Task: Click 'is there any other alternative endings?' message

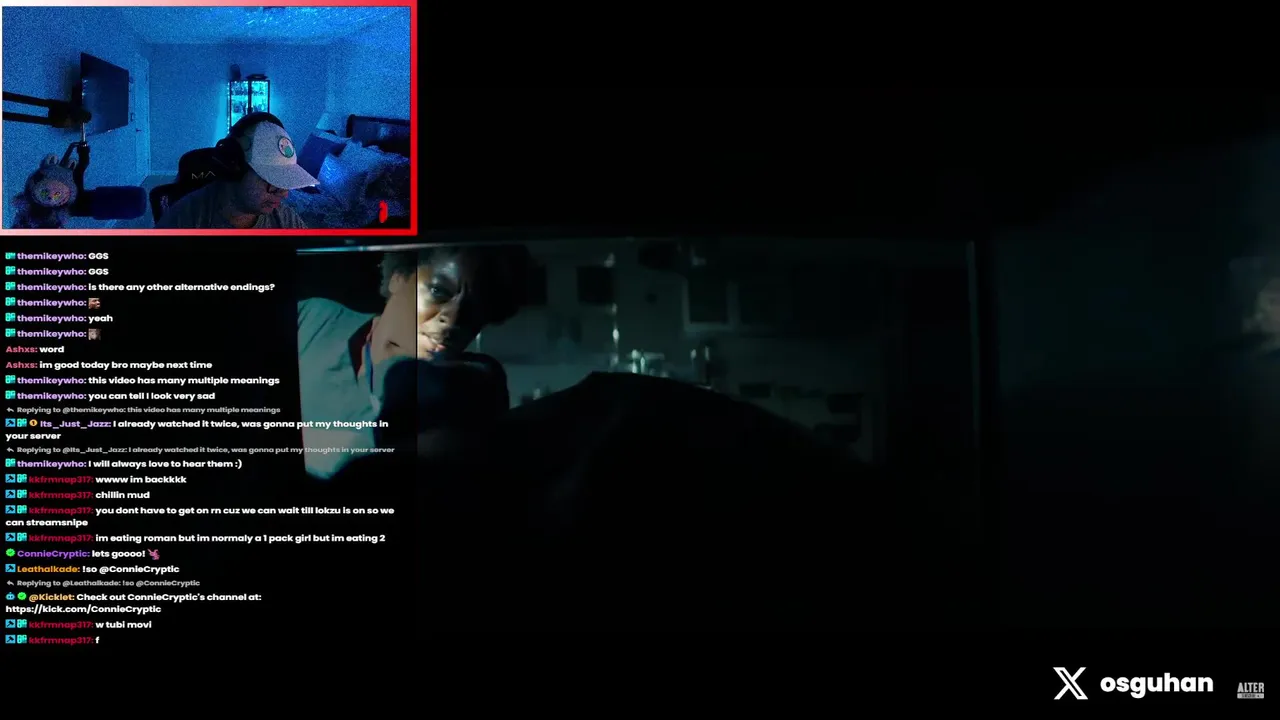Action: [181, 287]
